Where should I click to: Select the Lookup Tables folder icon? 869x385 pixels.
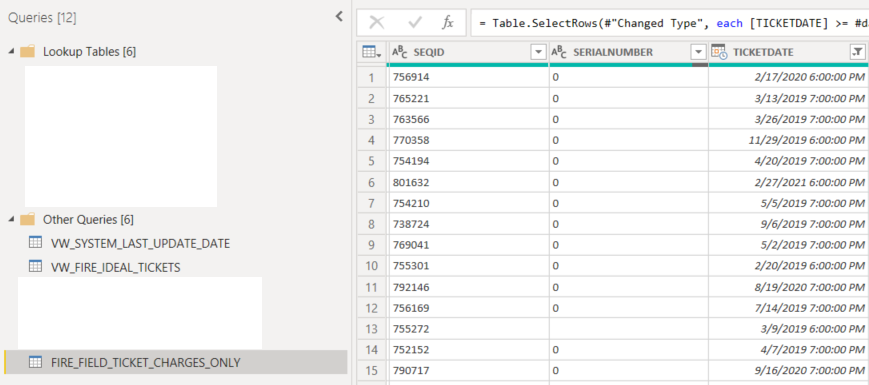point(27,52)
